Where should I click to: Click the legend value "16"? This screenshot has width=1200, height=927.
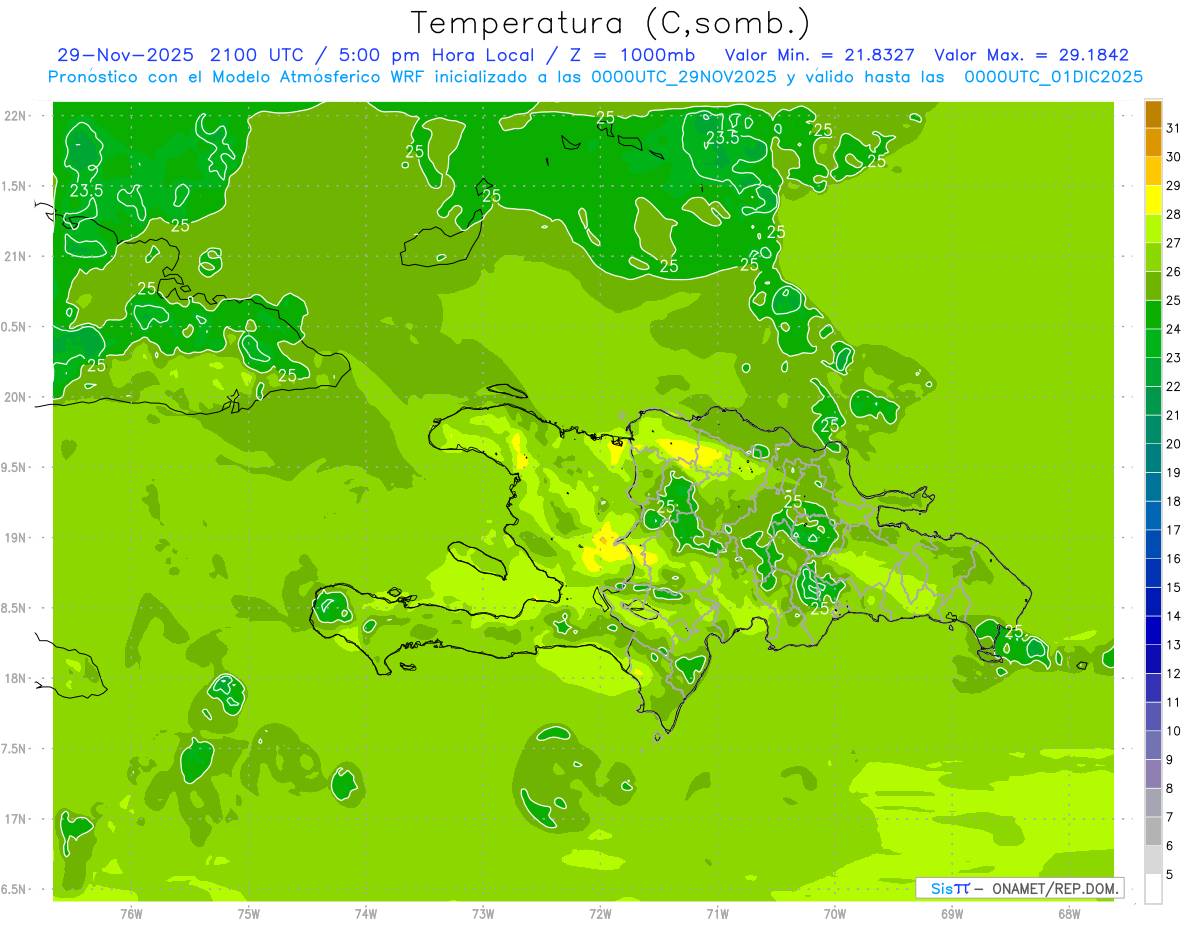point(1174,559)
